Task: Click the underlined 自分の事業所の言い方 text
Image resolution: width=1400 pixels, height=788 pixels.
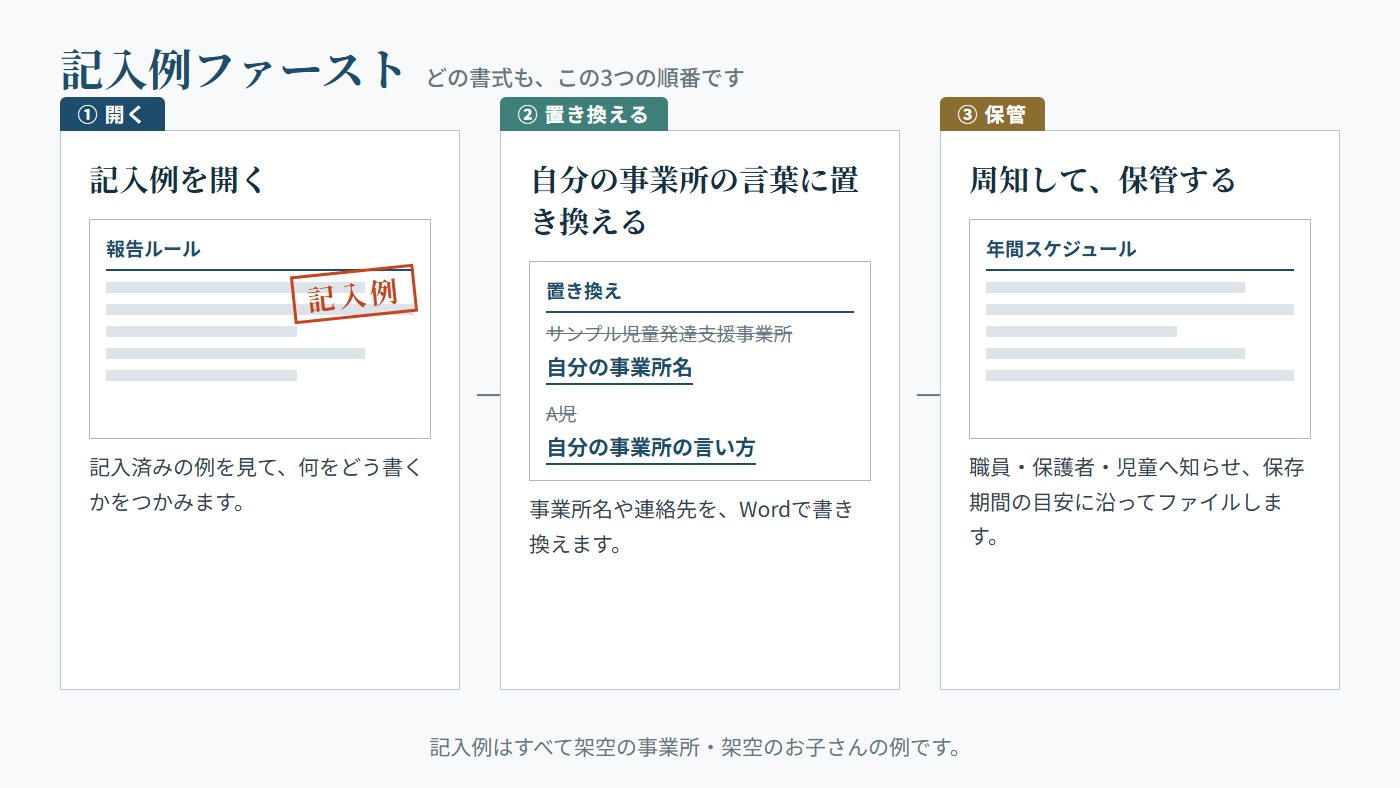Action: (x=651, y=448)
